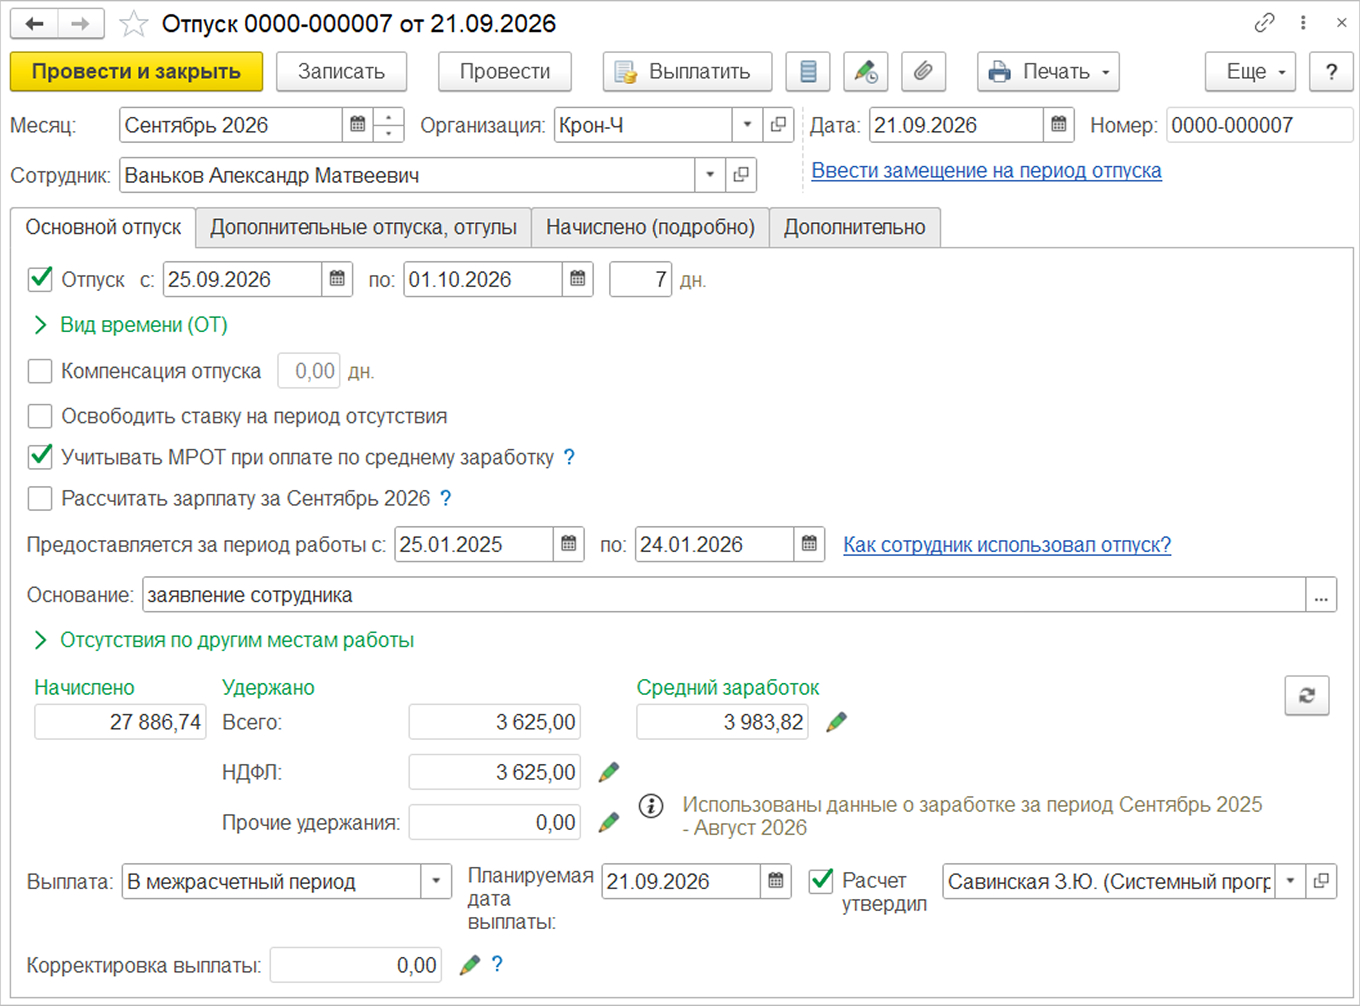
Task: Copy link to document with chain icon
Action: coord(1265,22)
